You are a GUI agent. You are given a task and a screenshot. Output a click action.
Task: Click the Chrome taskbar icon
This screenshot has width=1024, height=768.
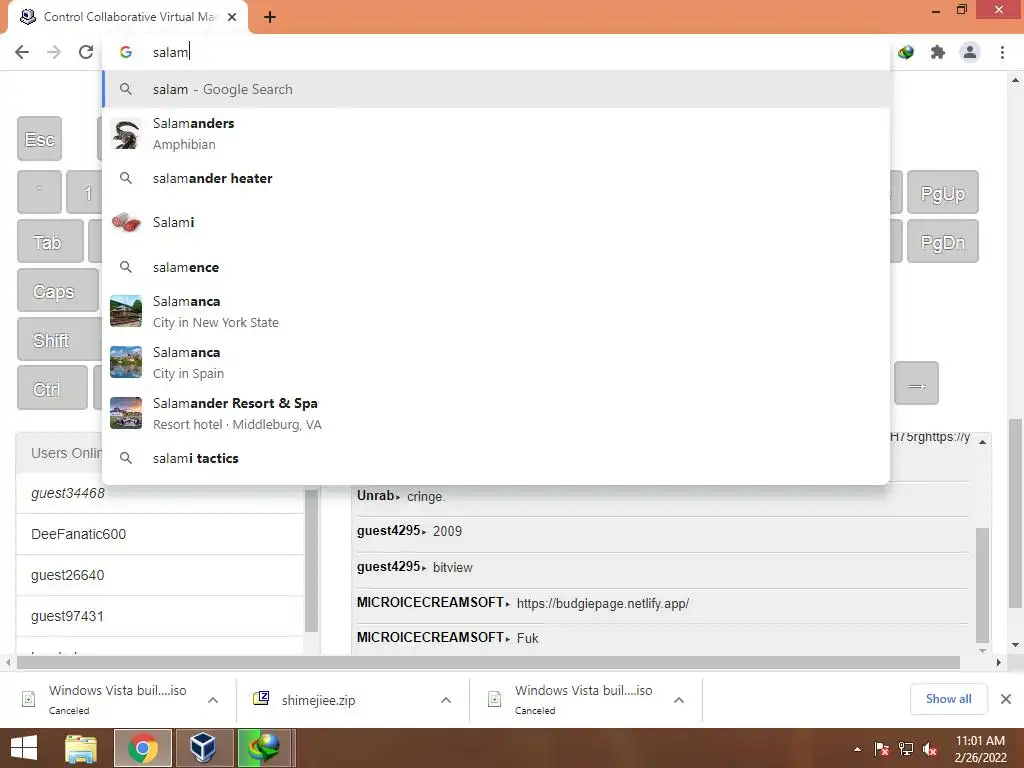(143, 748)
